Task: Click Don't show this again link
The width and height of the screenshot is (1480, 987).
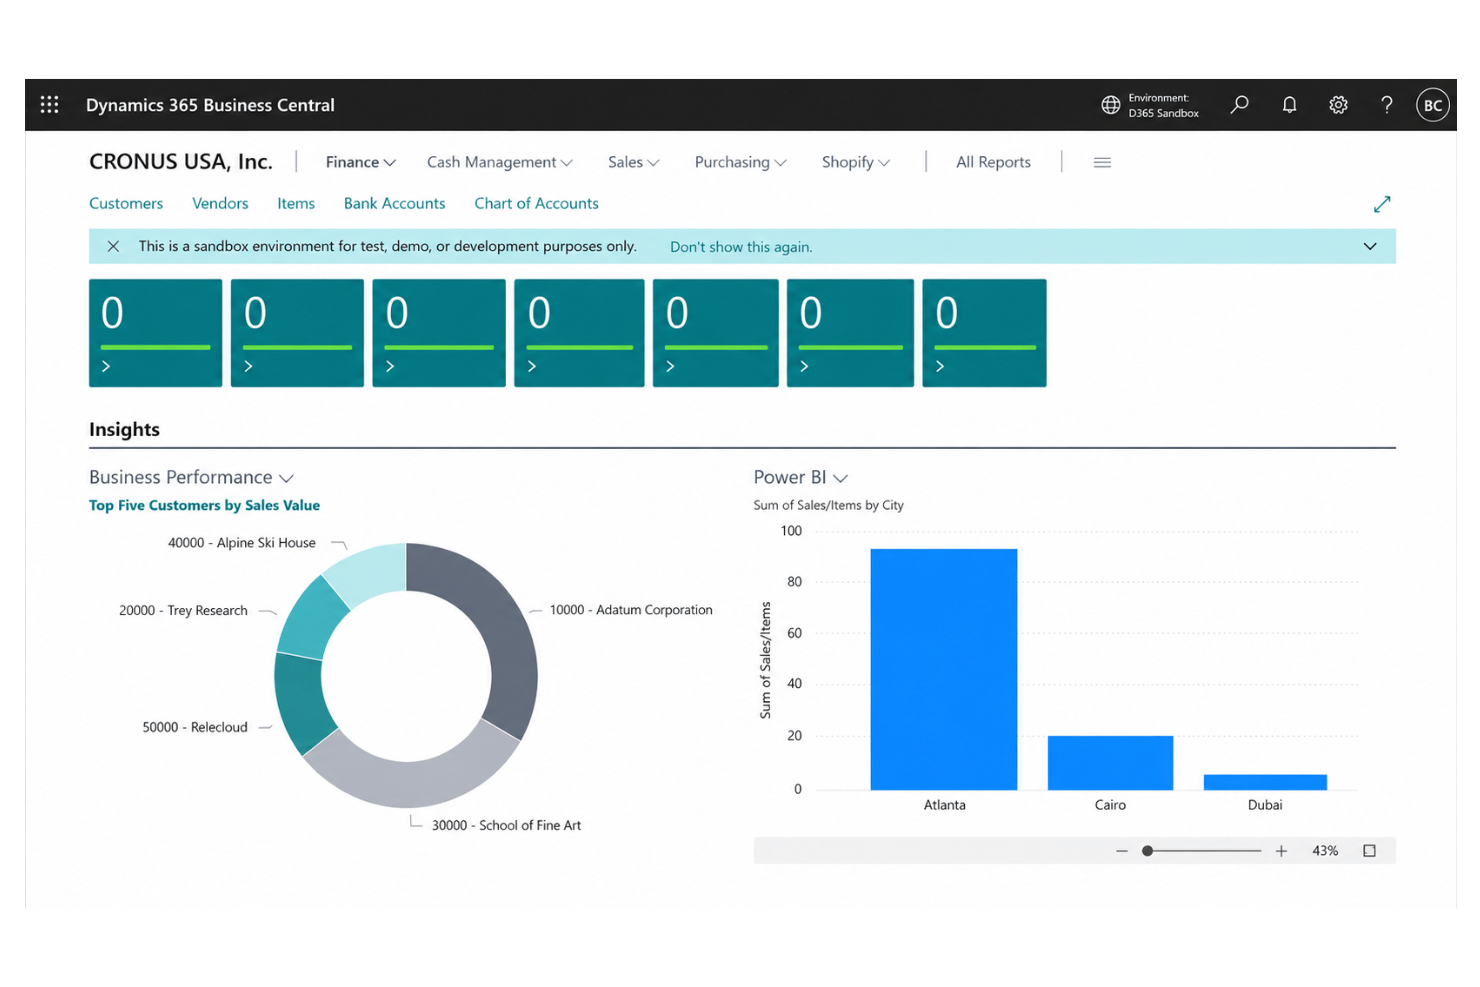Action: pyautogui.click(x=741, y=247)
